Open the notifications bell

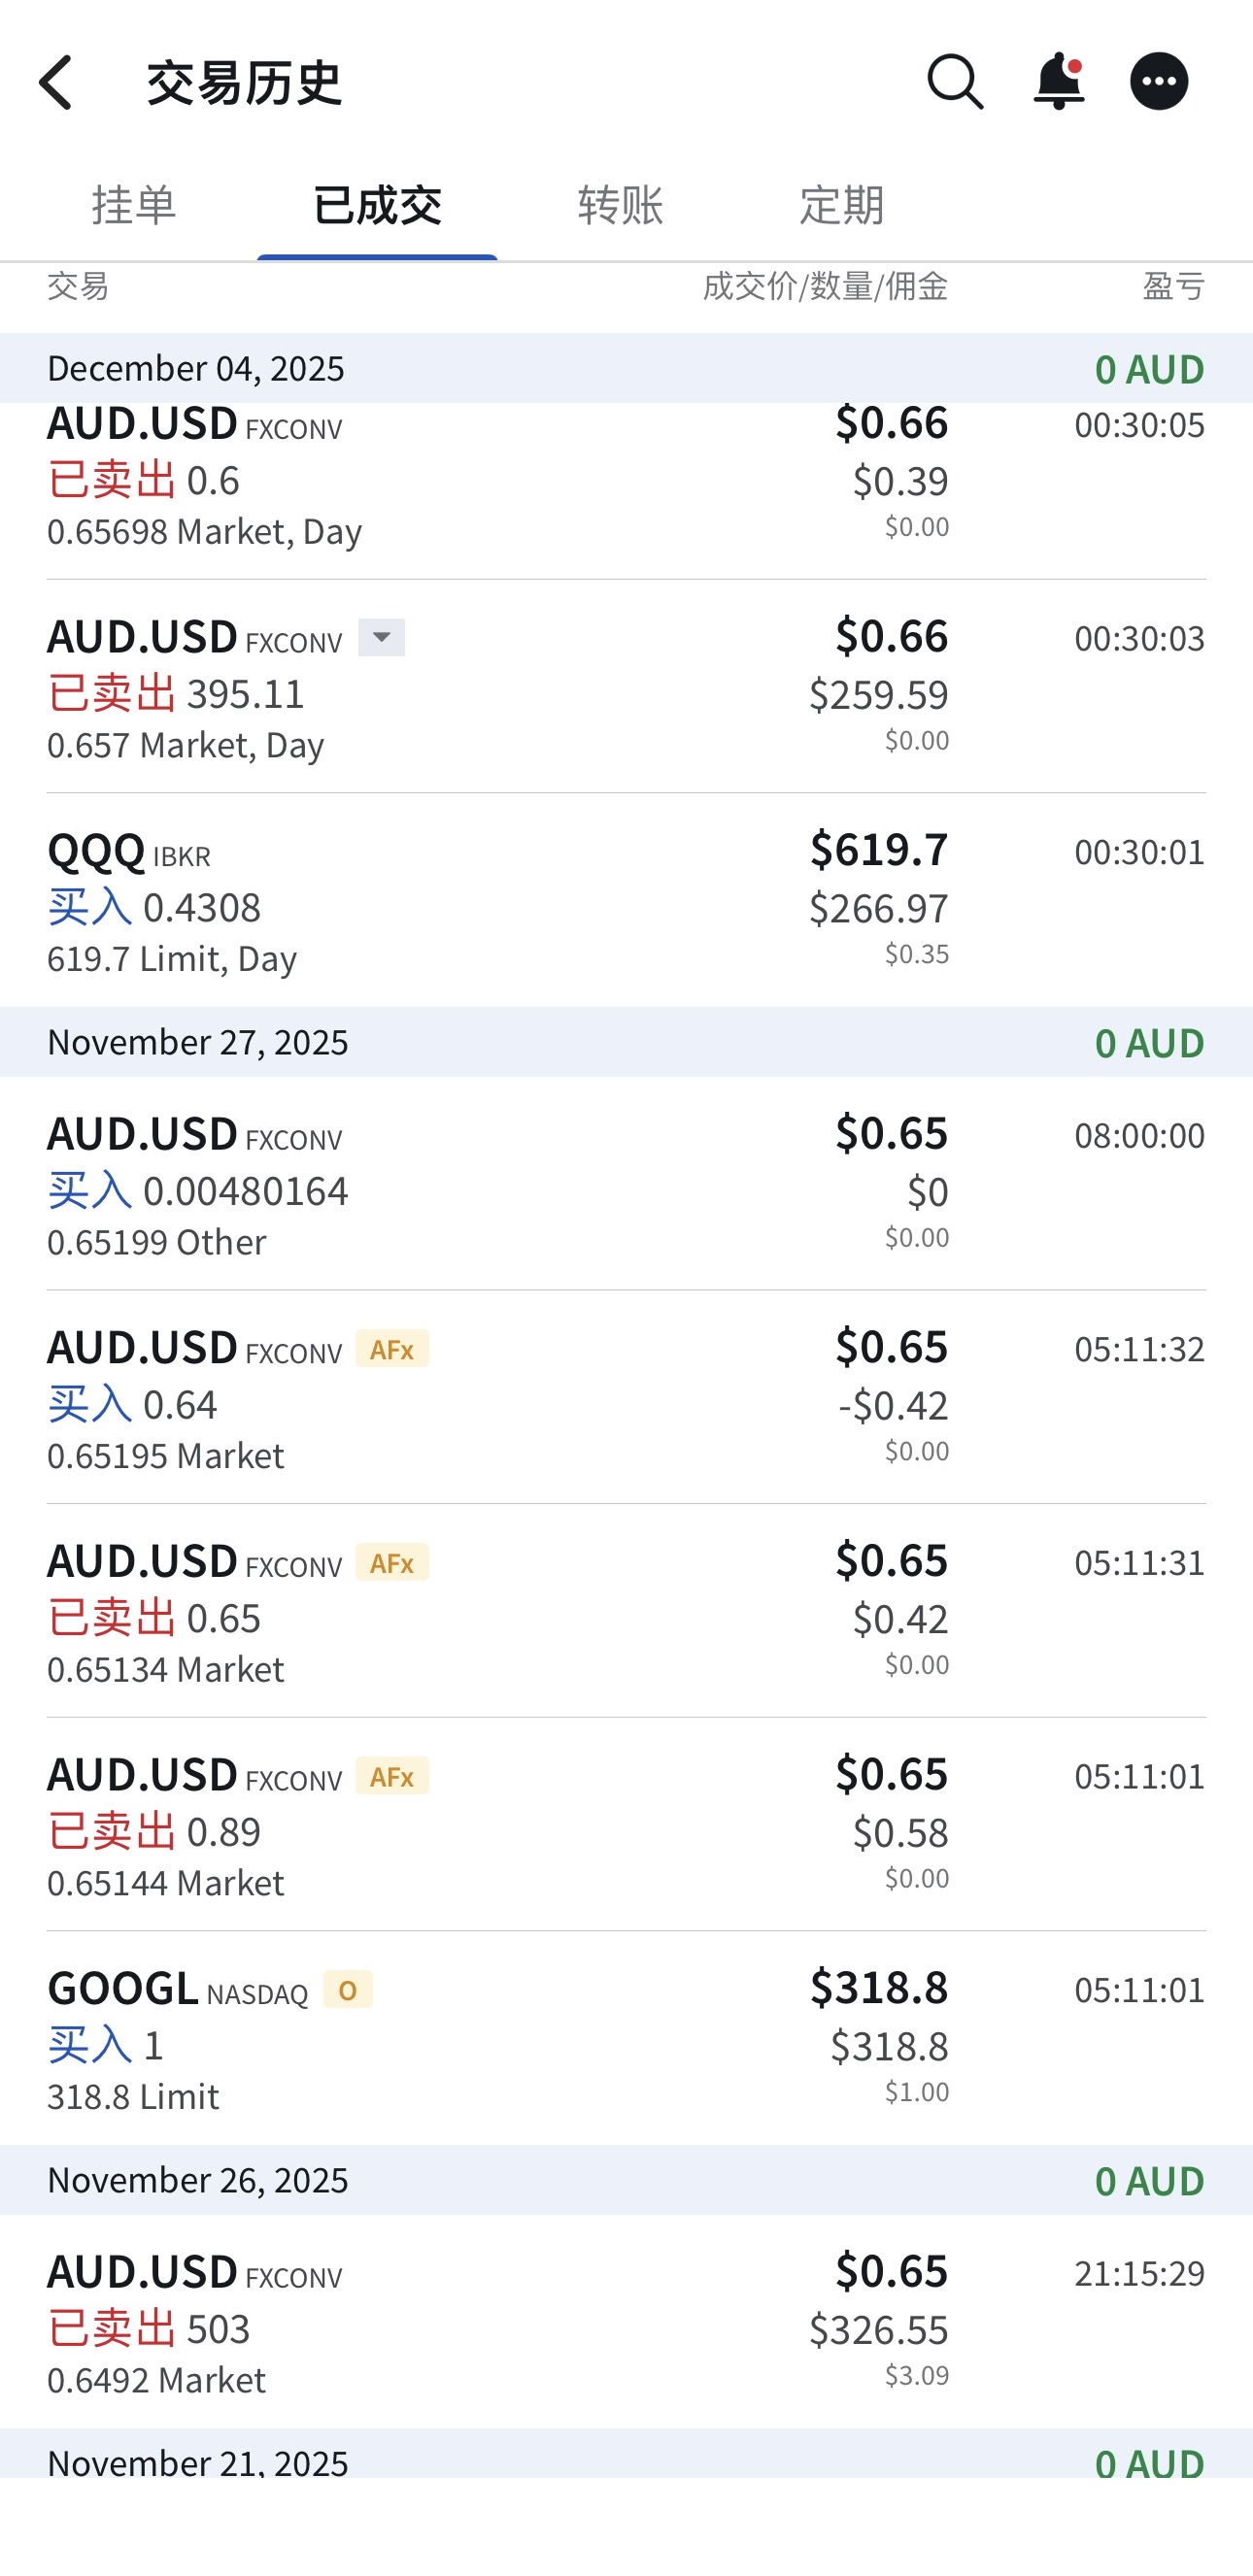click(x=1058, y=82)
